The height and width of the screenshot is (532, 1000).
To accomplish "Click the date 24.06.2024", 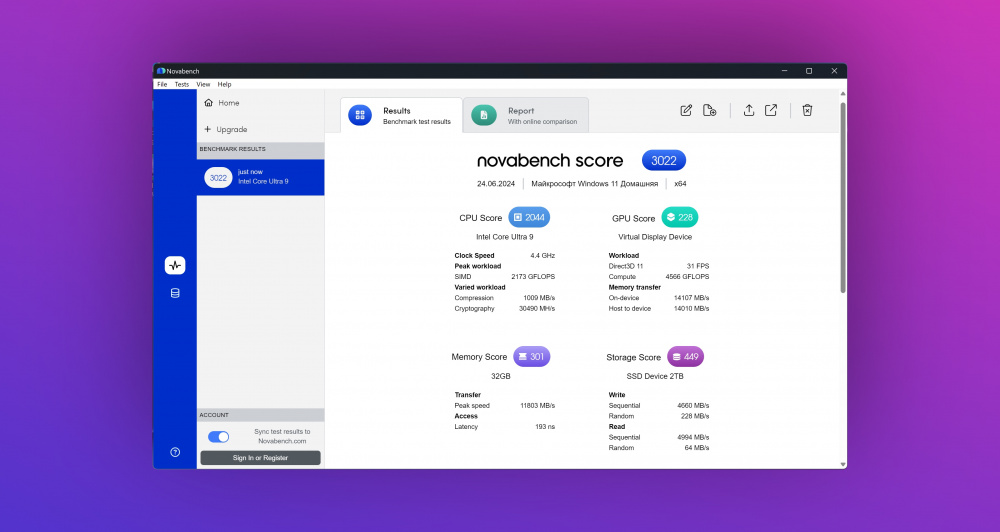I will click(x=496, y=184).
